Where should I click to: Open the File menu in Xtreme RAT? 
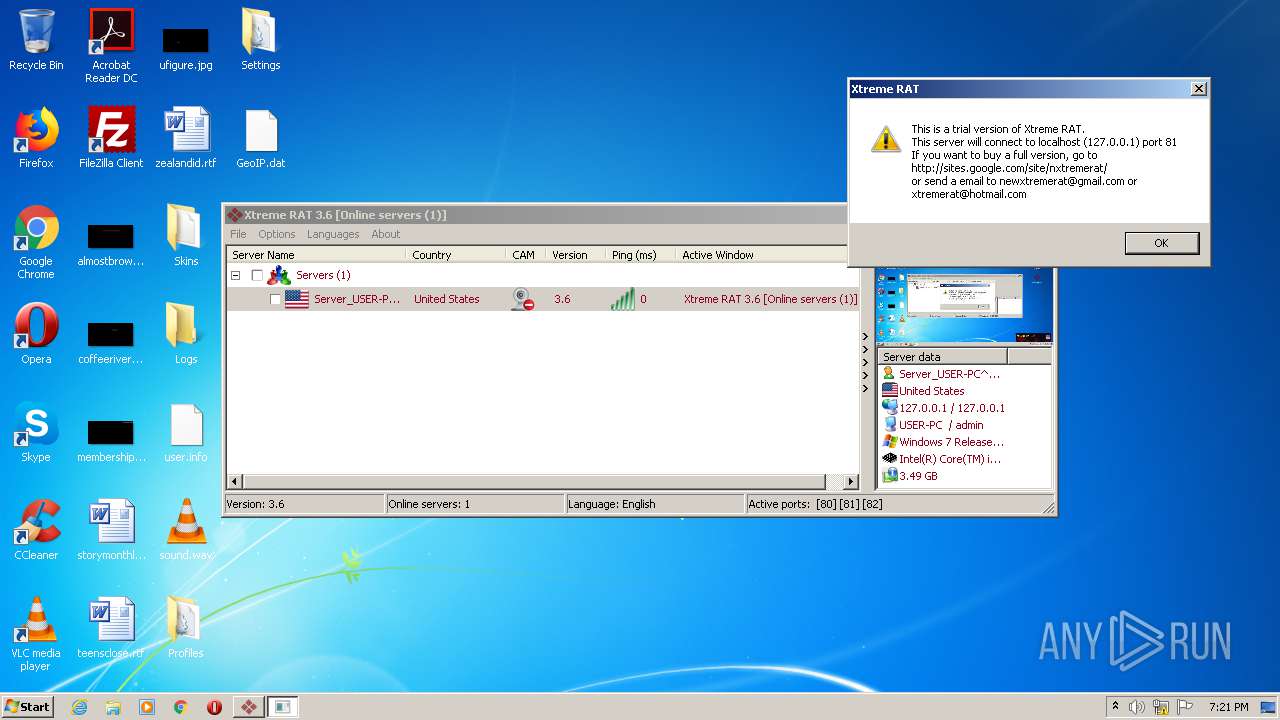click(x=238, y=234)
